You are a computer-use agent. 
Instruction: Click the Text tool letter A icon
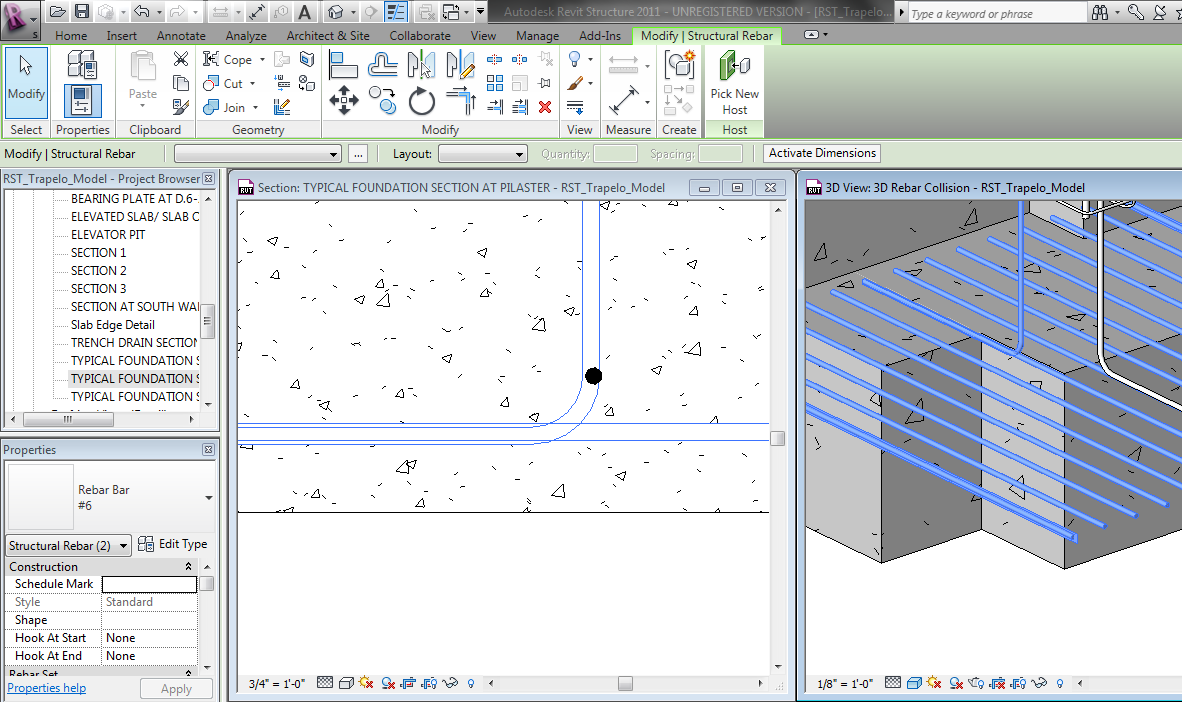[x=305, y=11]
